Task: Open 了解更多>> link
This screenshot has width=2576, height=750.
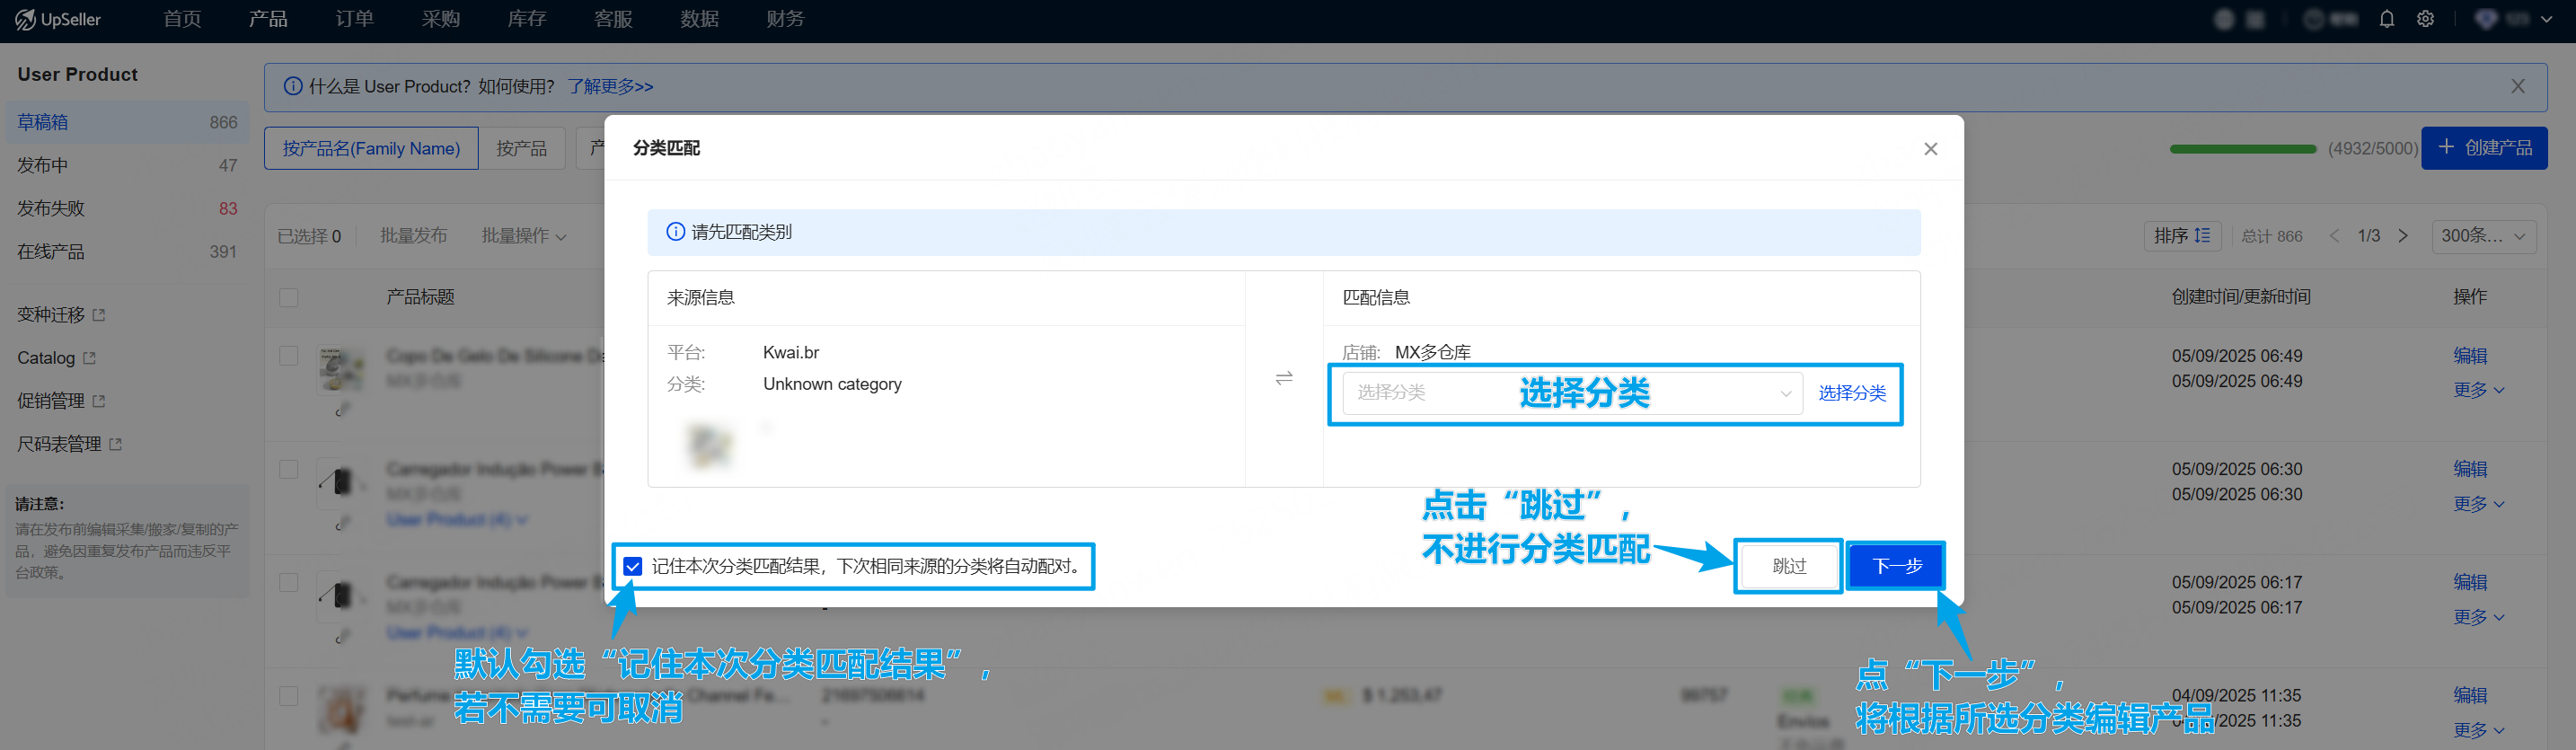Action: [x=610, y=87]
